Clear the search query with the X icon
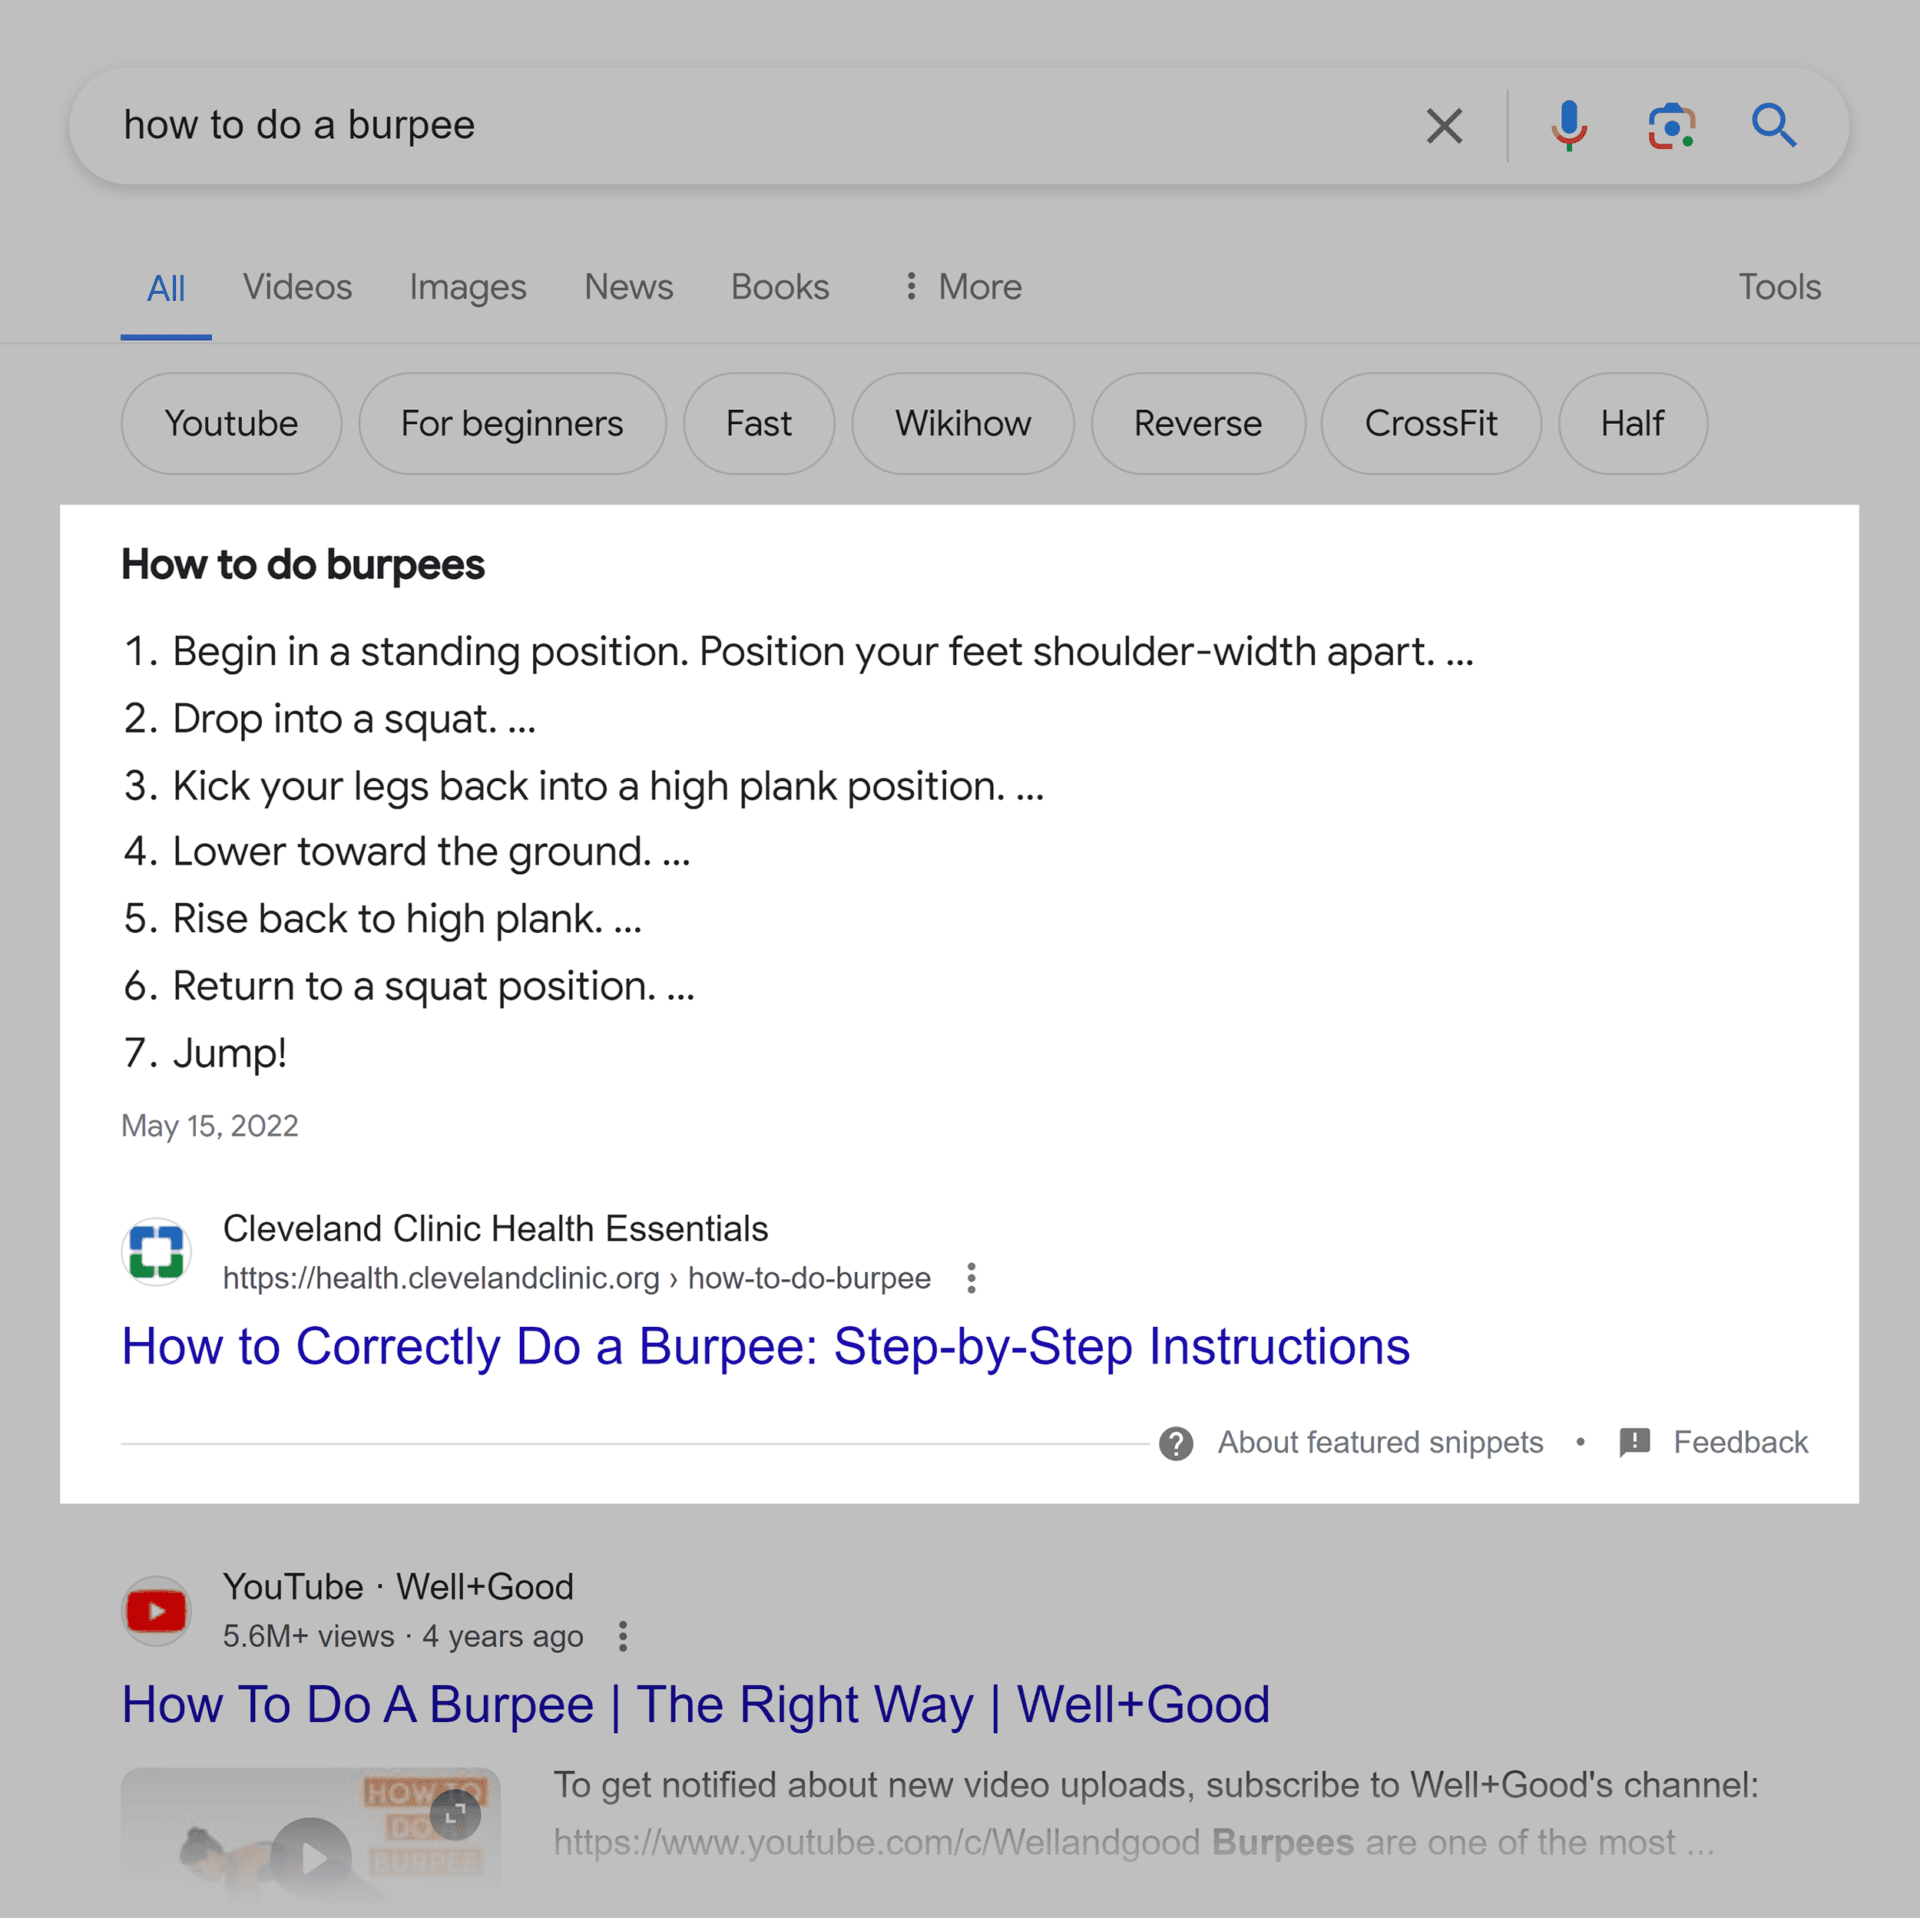Image resolution: width=1920 pixels, height=1918 pixels. click(x=1443, y=125)
